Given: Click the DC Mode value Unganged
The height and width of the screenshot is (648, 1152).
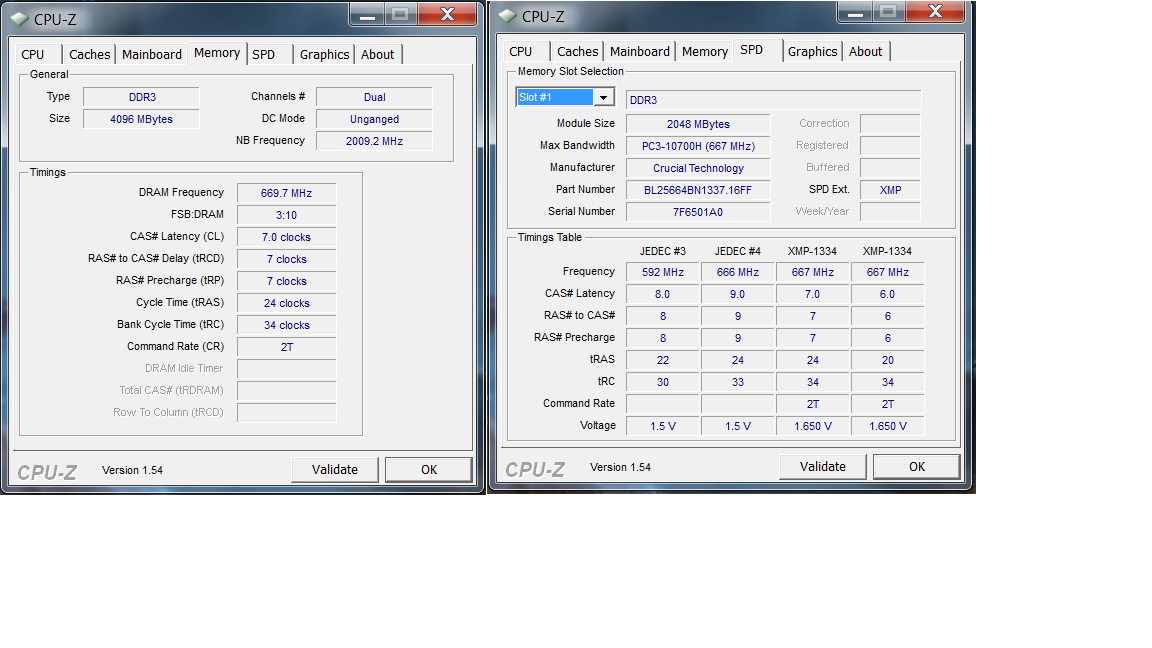Looking at the screenshot, I should click(x=374, y=119).
